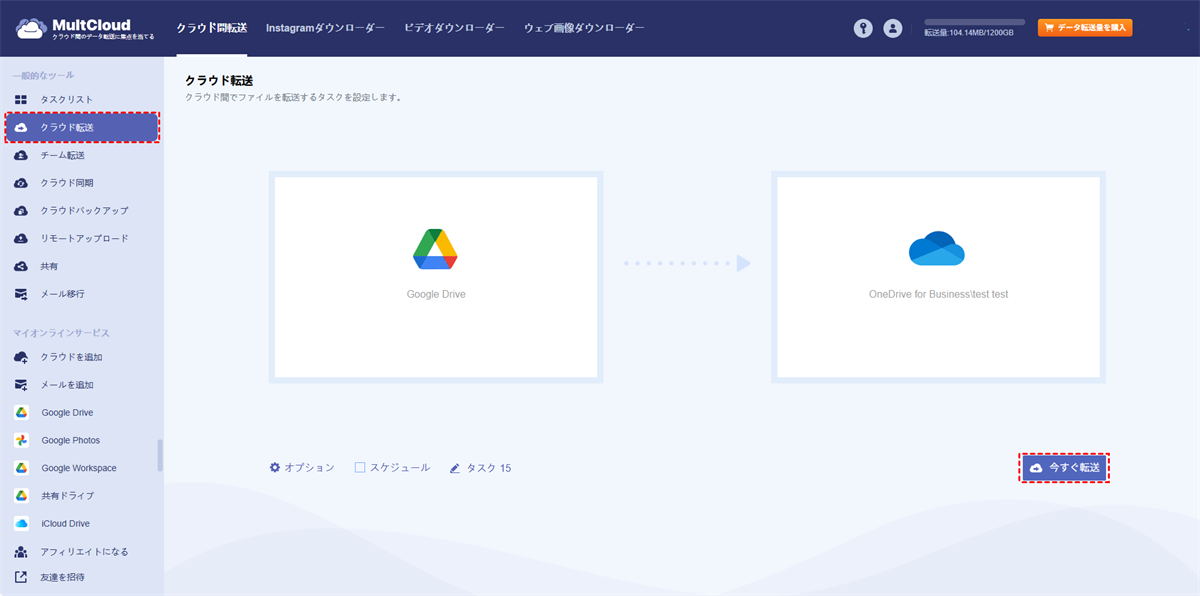Select リモートアップロード in sidebar

(82, 239)
